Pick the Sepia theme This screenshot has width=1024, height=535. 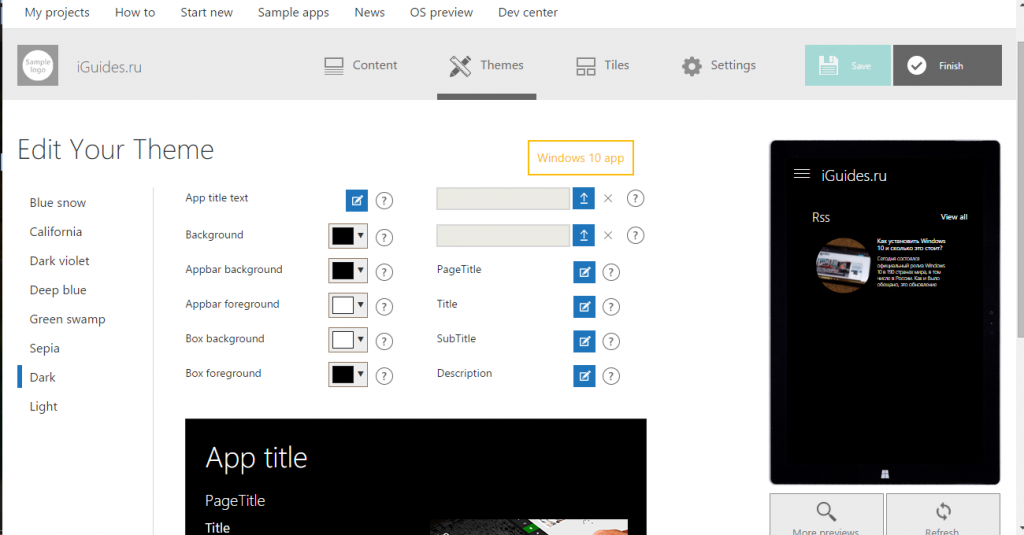(x=44, y=348)
